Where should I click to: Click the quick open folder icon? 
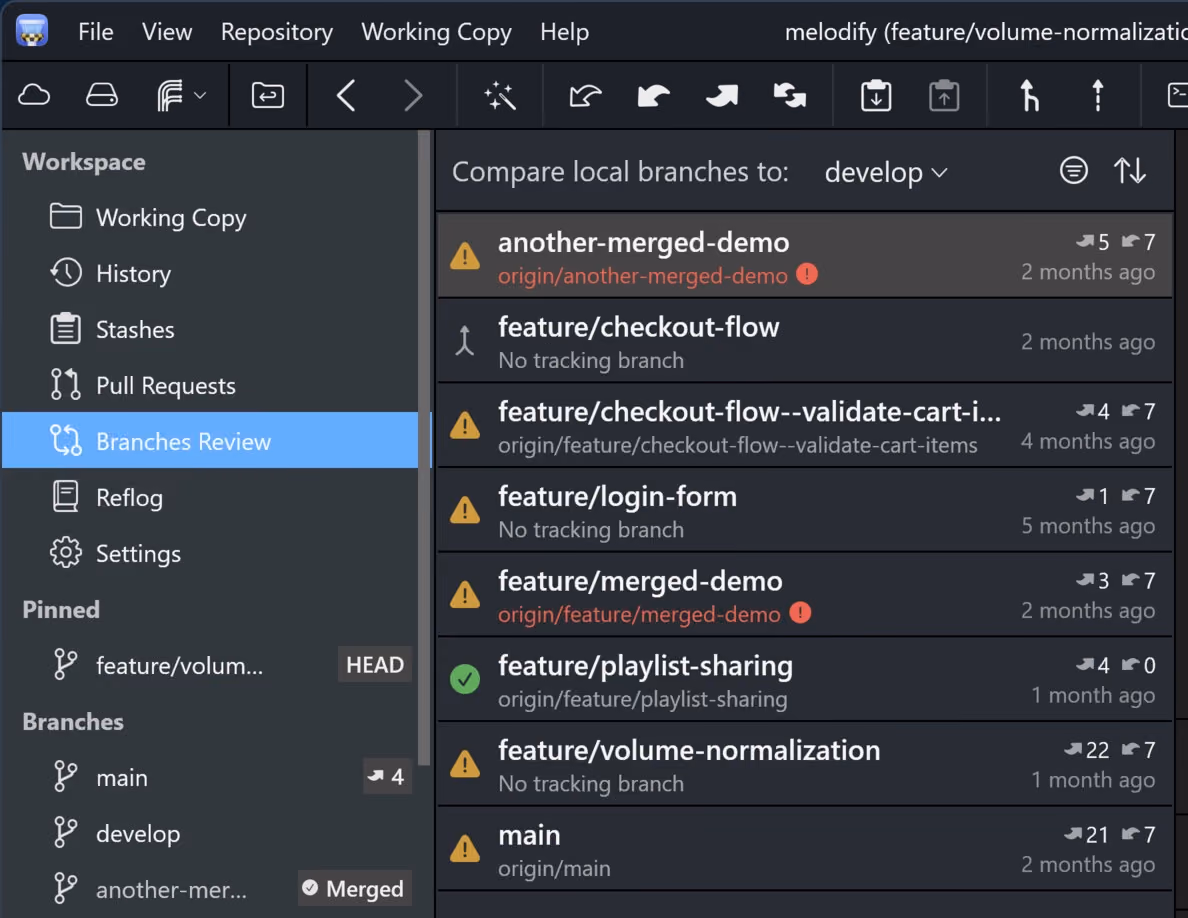tap(267, 95)
